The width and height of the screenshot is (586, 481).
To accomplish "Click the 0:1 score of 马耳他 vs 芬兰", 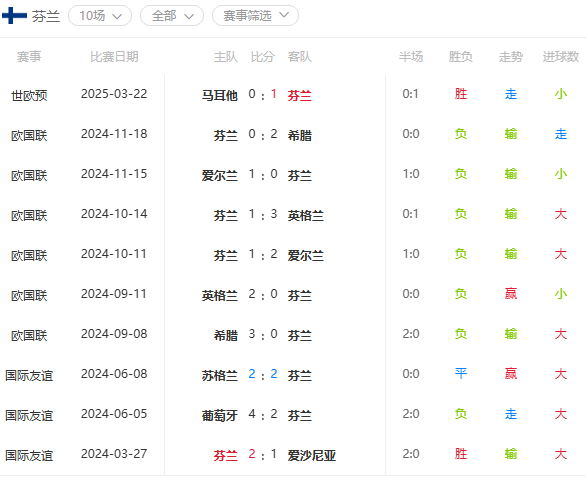I will (x=263, y=95).
